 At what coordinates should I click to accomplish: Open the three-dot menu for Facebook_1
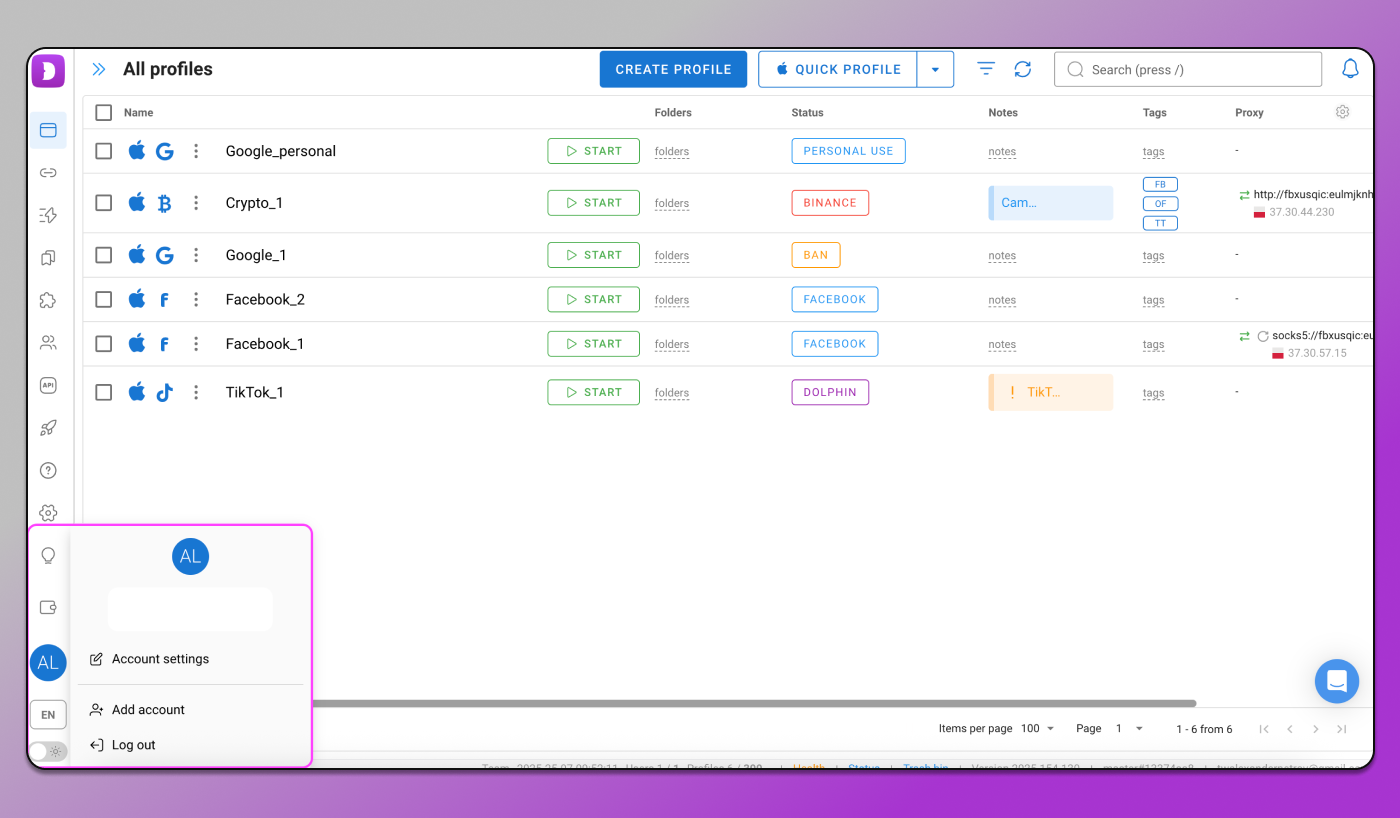196,344
